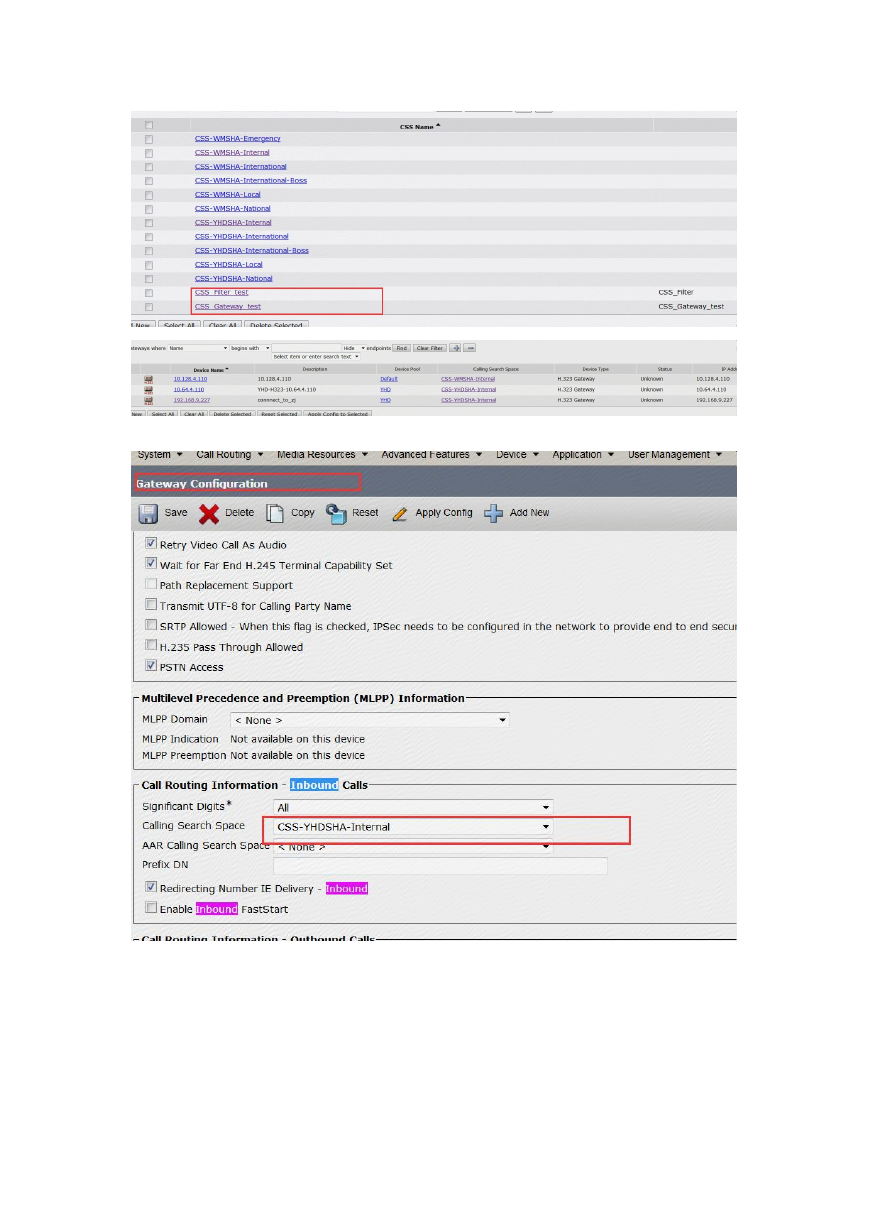The height and width of the screenshot is (1228, 869).
Task: Click the Find button in gateway search
Action: pyautogui.click(x=401, y=348)
